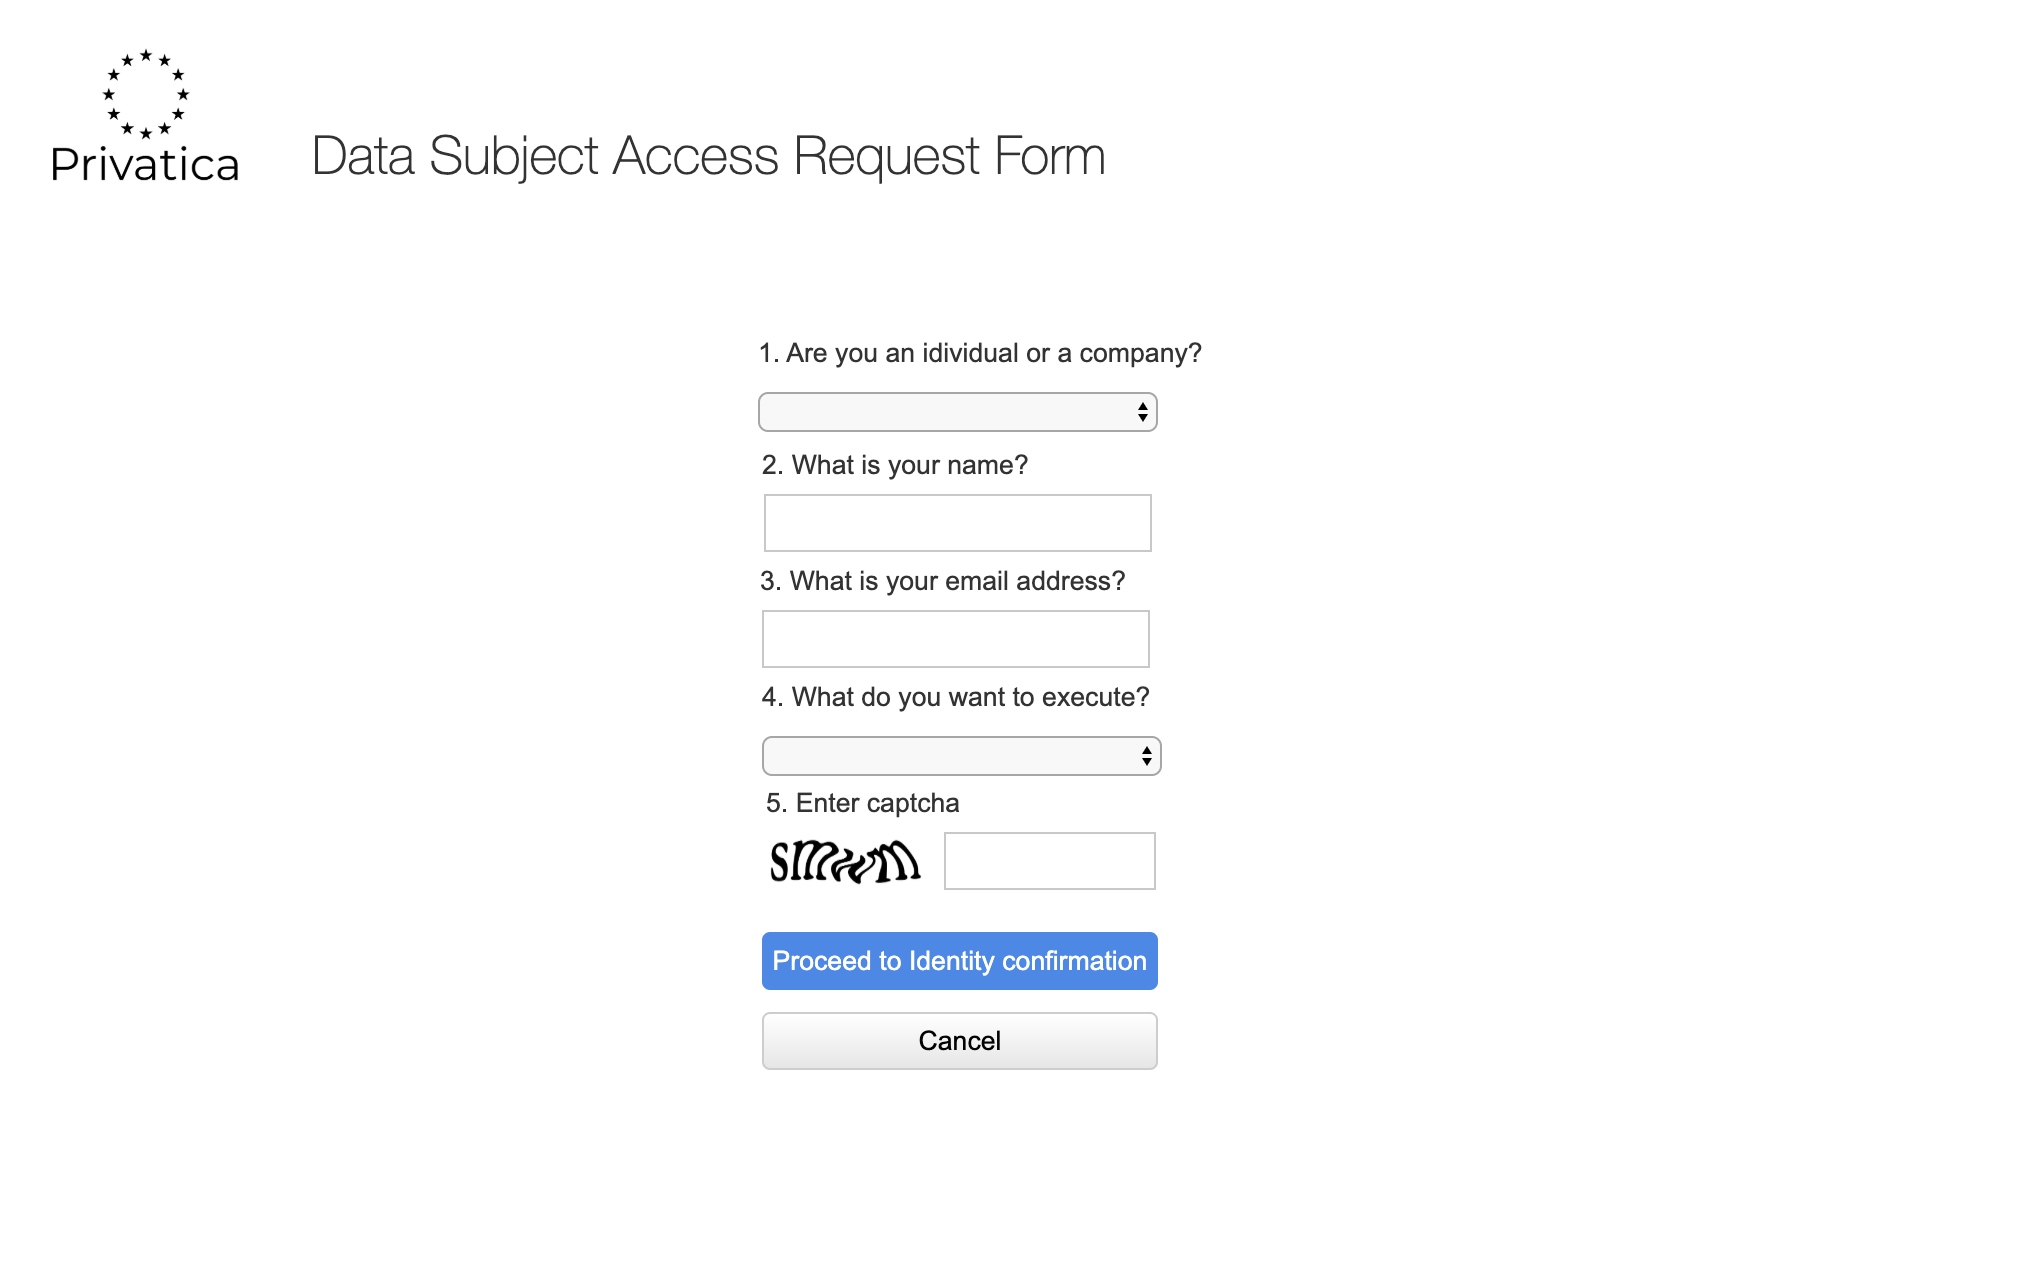Click the top star in the Privatica logo
This screenshot has width=2042, height=1288.
(x=146, y=55)
